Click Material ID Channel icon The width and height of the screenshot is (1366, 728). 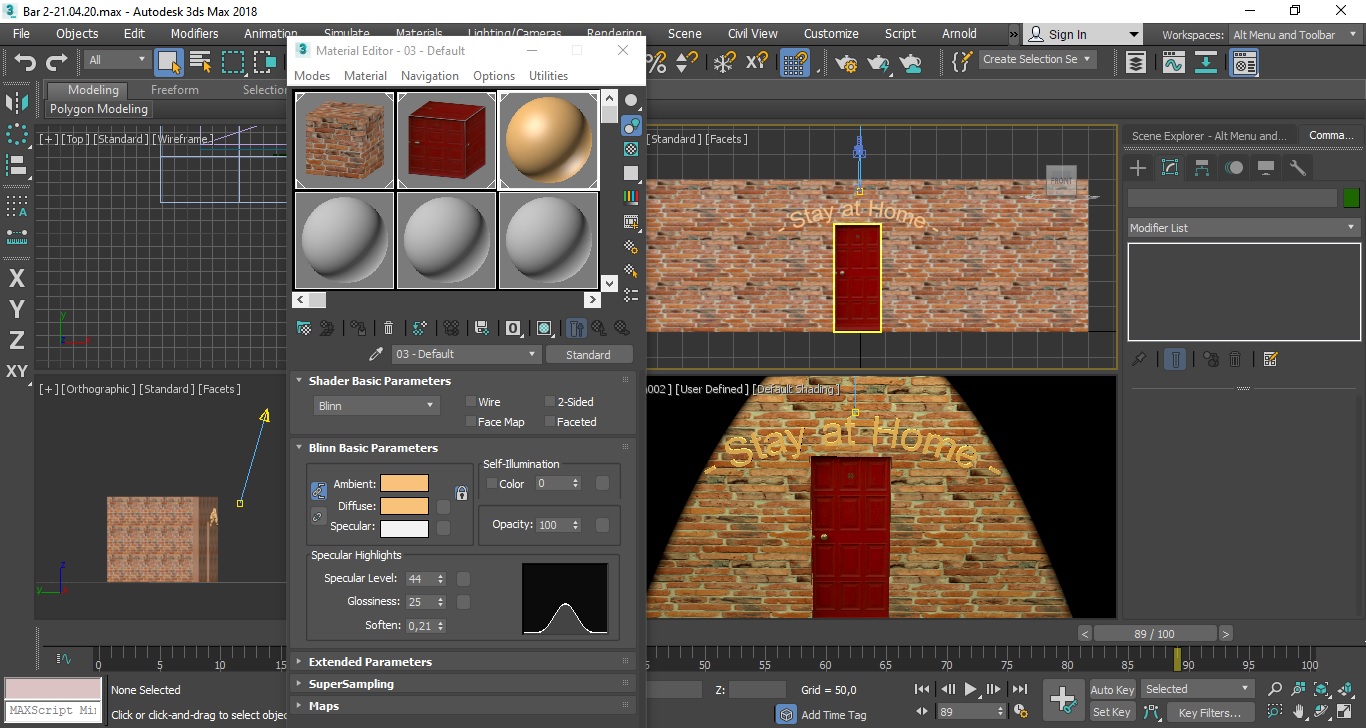tap(513, 328)
